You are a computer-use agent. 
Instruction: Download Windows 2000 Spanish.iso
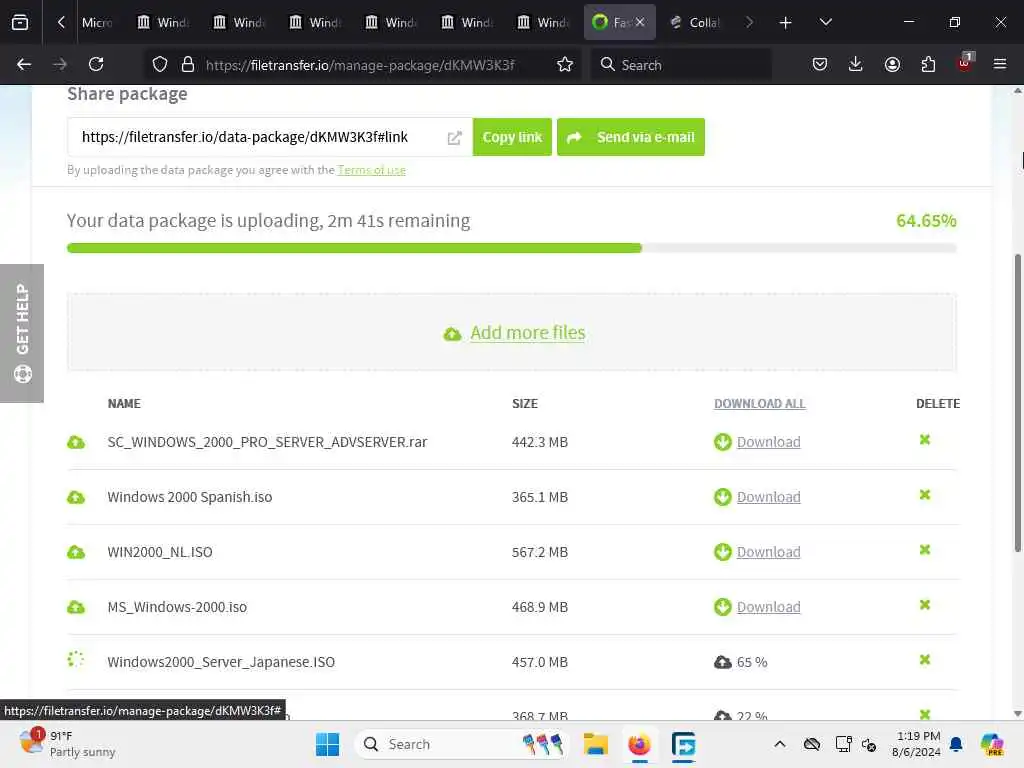click(768, 497)
